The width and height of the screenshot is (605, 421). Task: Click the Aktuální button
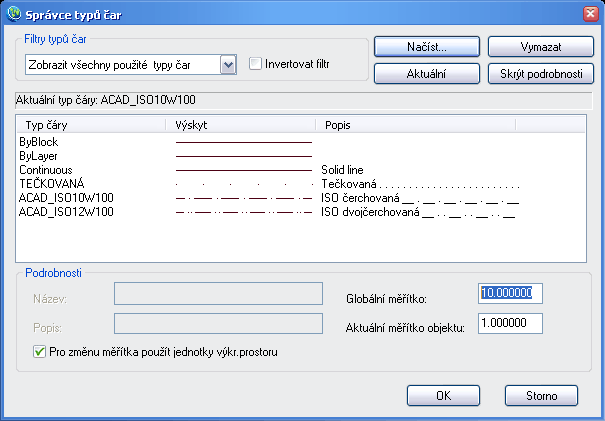click(424, 73)
